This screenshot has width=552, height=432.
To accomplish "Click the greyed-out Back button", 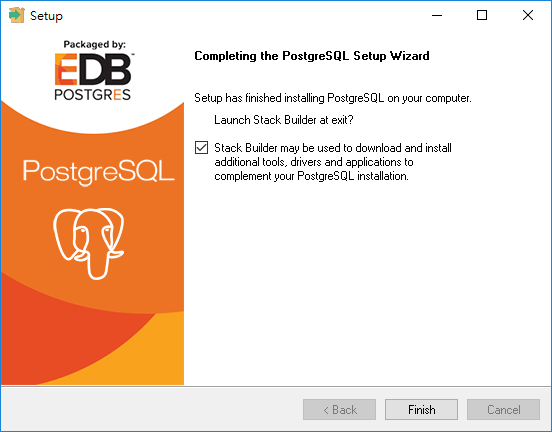I will (339, 409).
